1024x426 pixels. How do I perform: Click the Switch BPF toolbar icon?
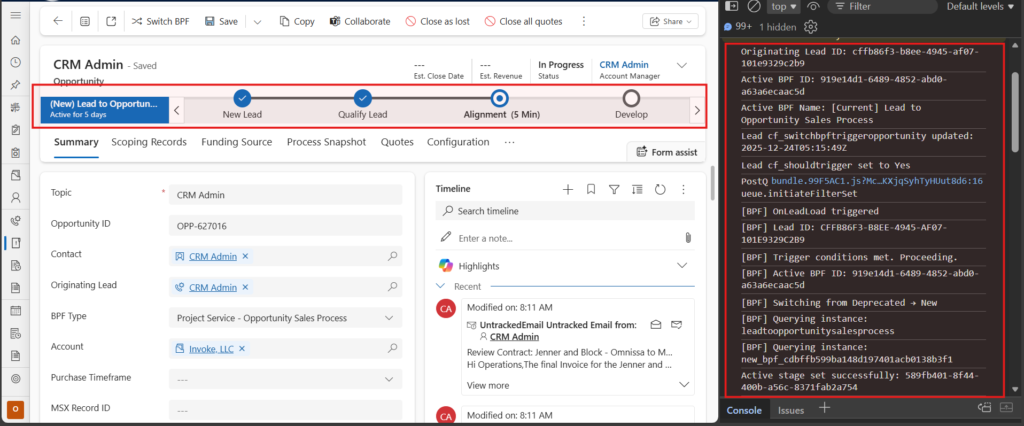pos(137,21)
